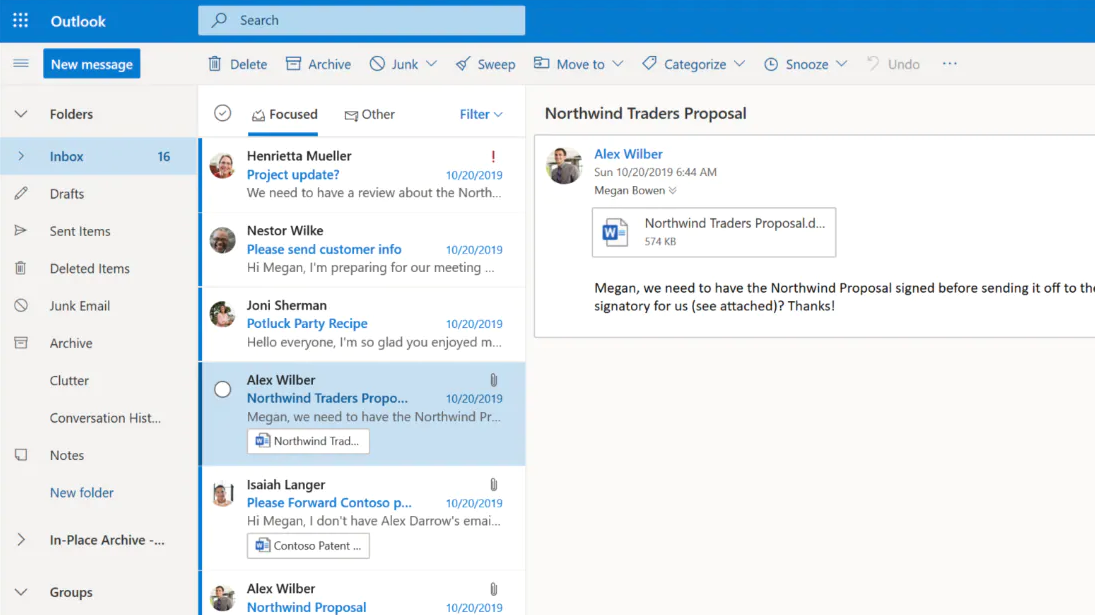Expand the In-Place Archive folder

tap(21, 540)
